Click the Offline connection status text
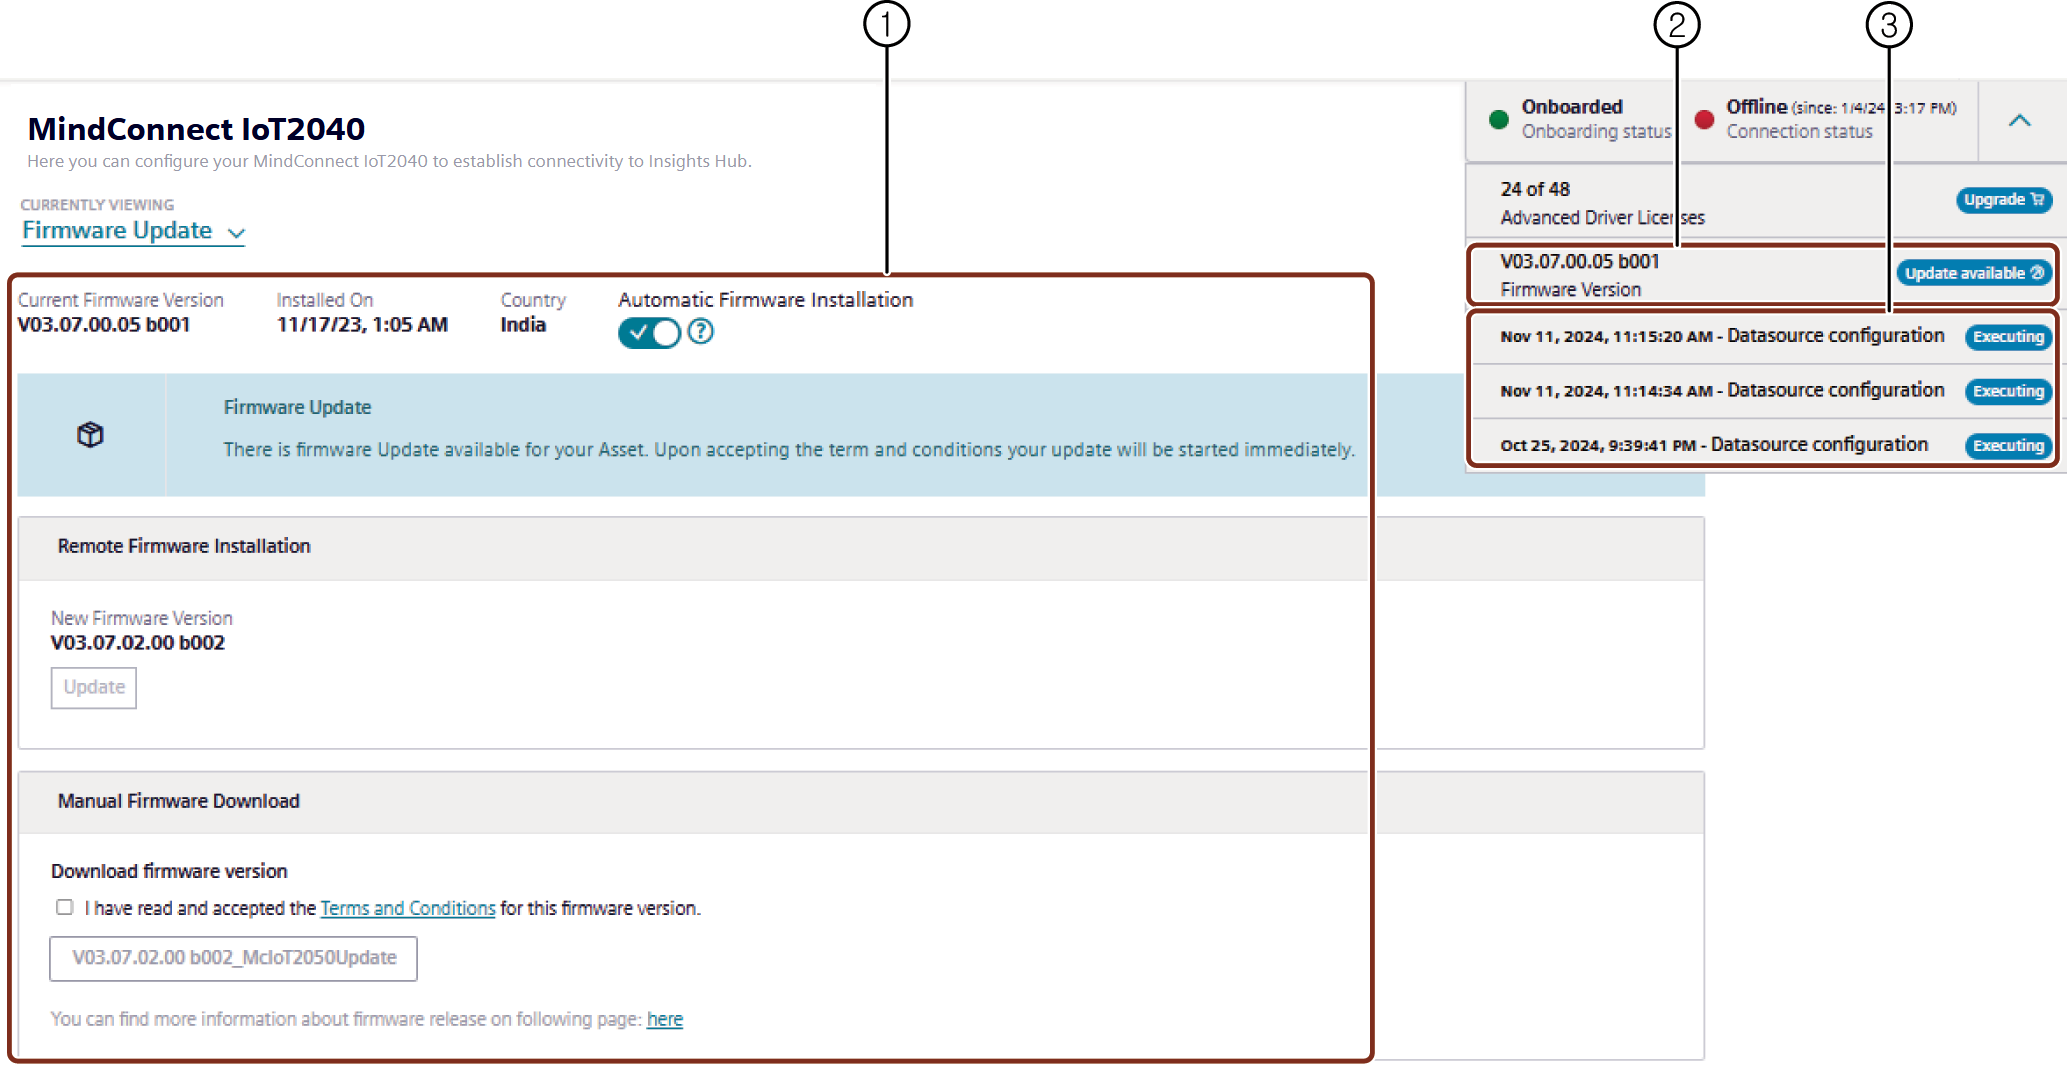 1840,119
